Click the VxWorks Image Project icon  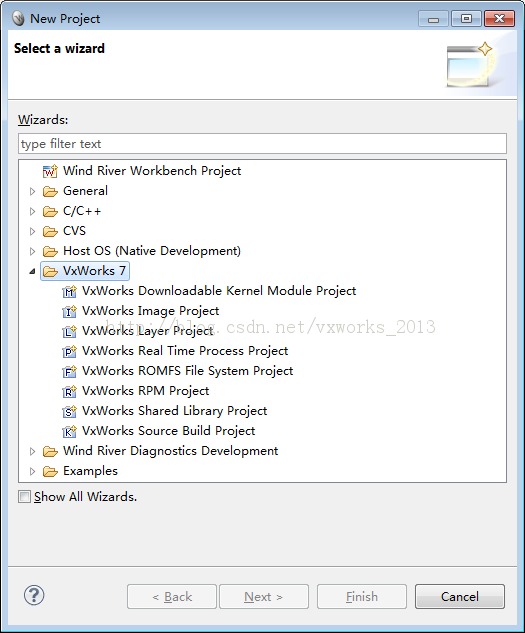coord(69,311)
